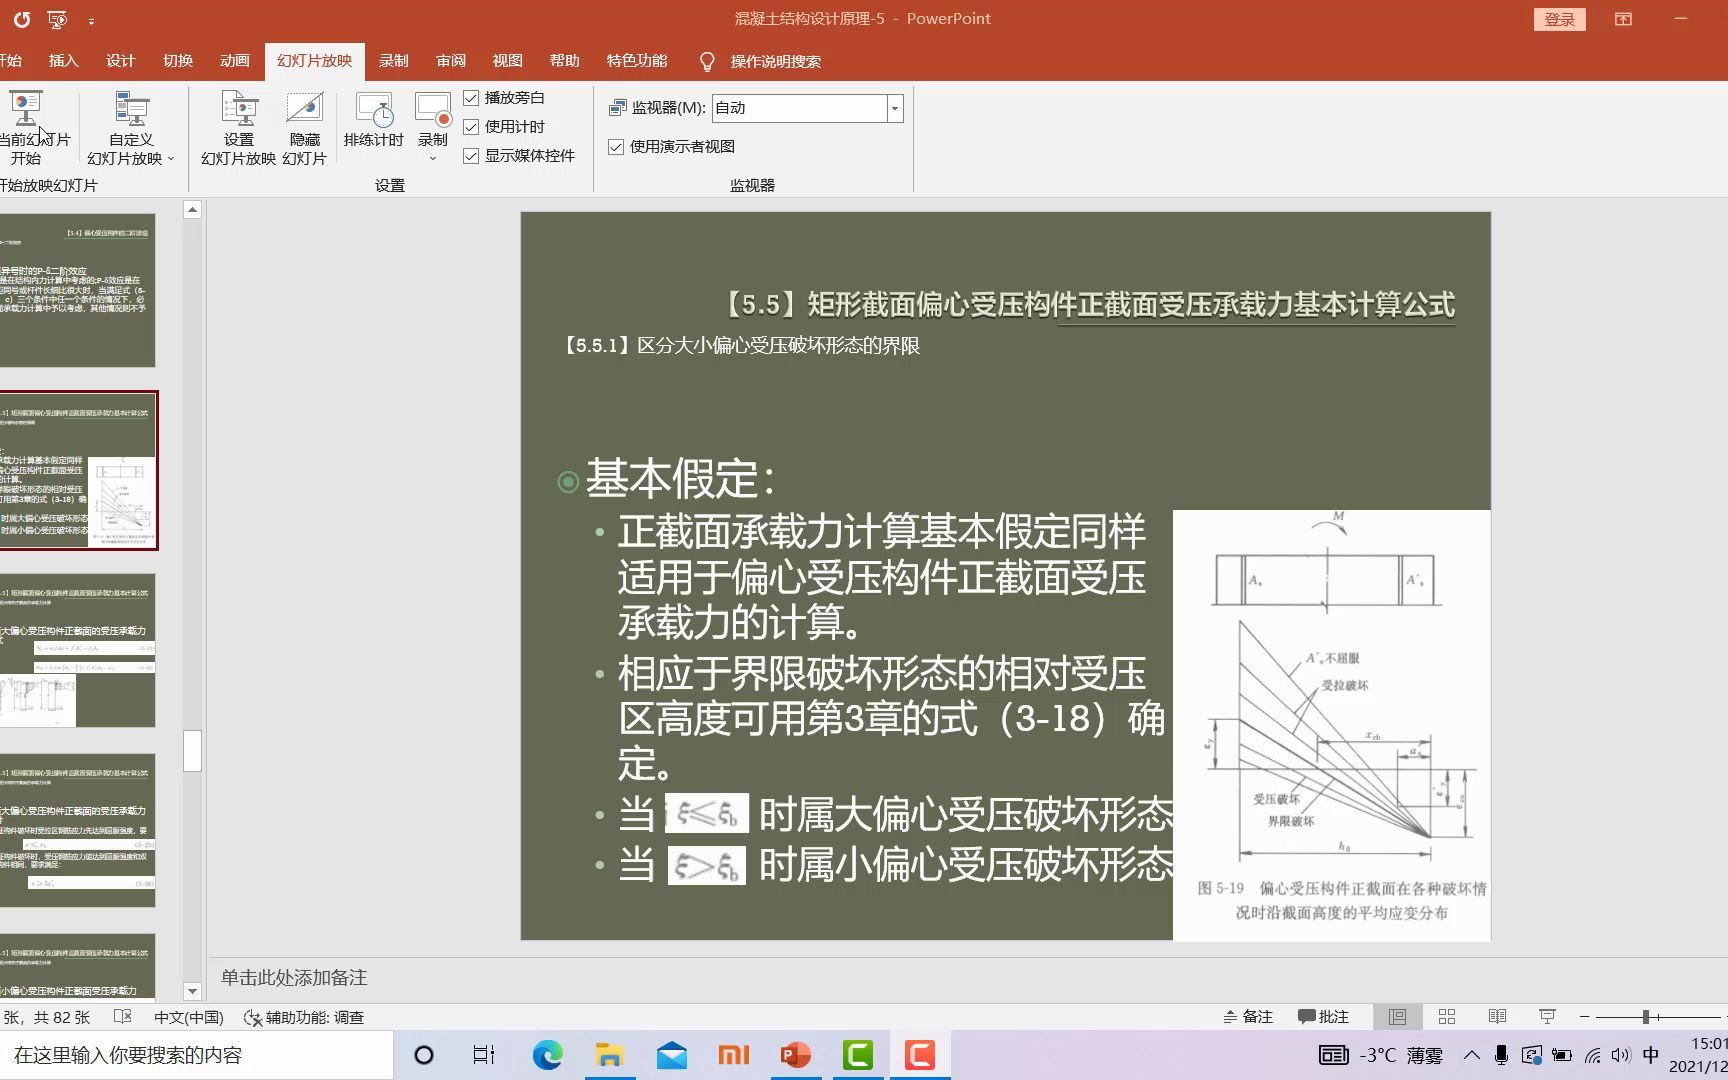
Task: Switch to the 视图 ribbon tab
Action: (507, 60)
